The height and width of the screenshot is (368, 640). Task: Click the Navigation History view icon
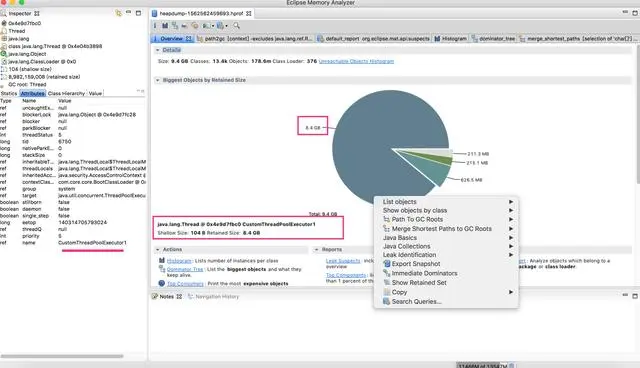click(x=190, y=296)
